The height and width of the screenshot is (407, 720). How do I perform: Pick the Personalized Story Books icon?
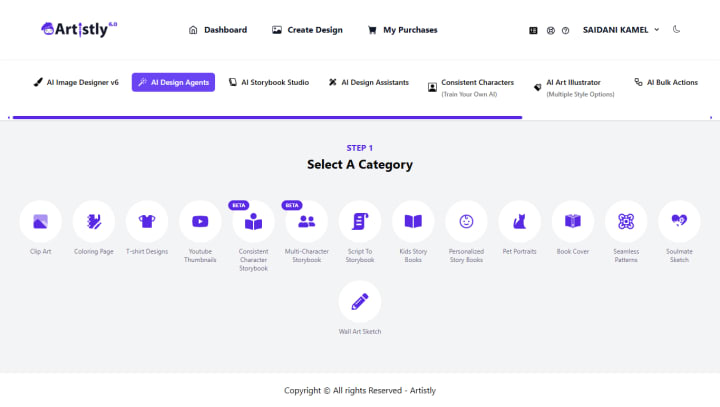(x=467, y=221)
